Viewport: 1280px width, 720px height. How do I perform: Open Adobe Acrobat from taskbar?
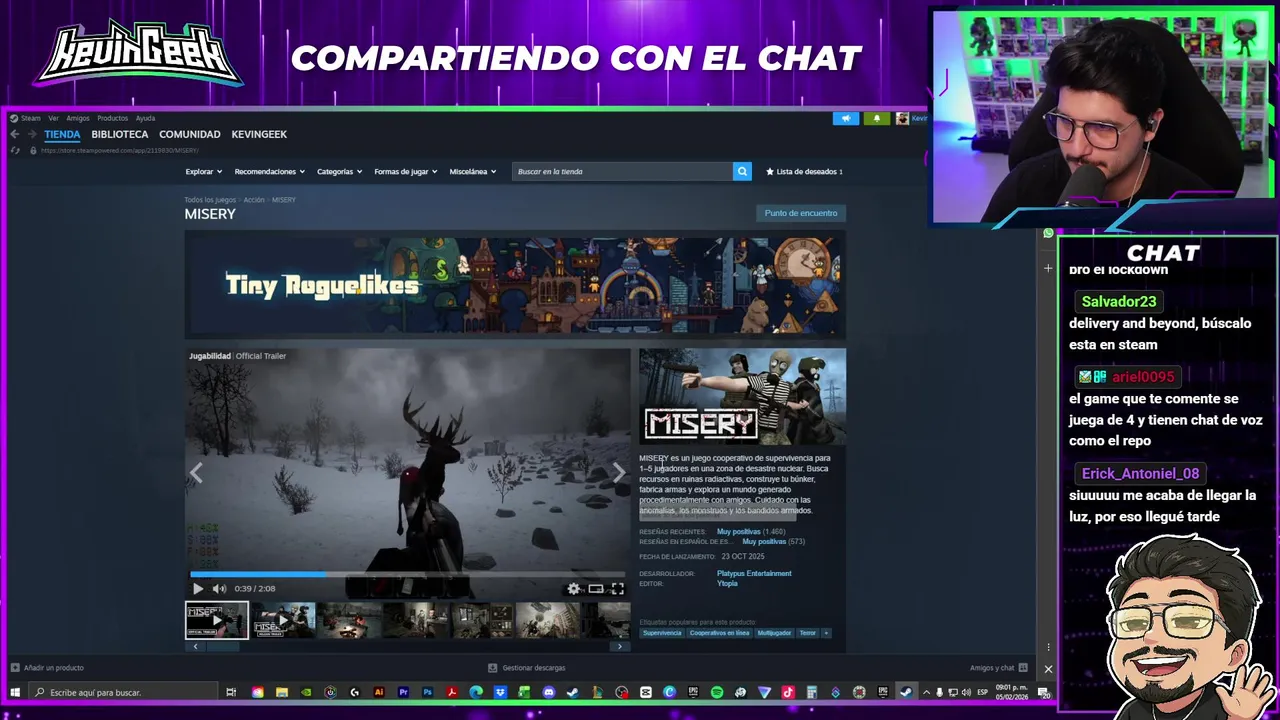point(452,692)
